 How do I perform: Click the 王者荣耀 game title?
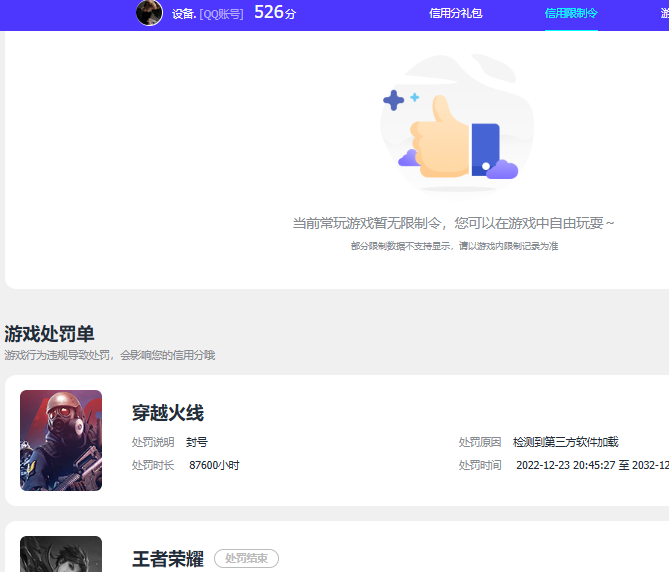coord(168,559)
